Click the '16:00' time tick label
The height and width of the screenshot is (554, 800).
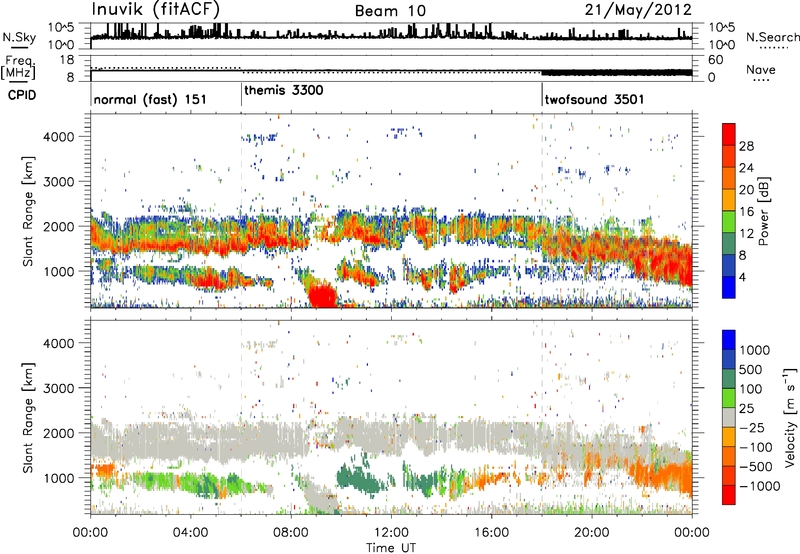coord(491,533)
